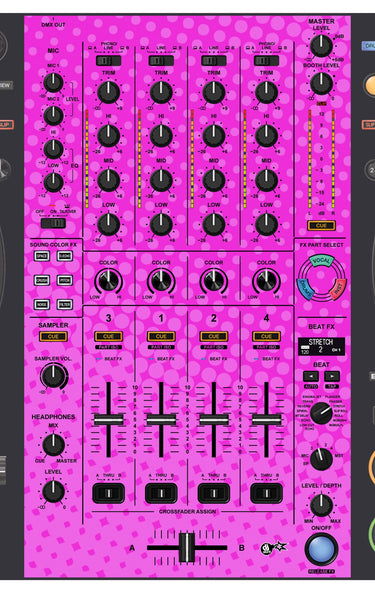Click channel 2 HI knob
Screen dimensions: 375x596
pyautogui.click(x=214, y=136)
